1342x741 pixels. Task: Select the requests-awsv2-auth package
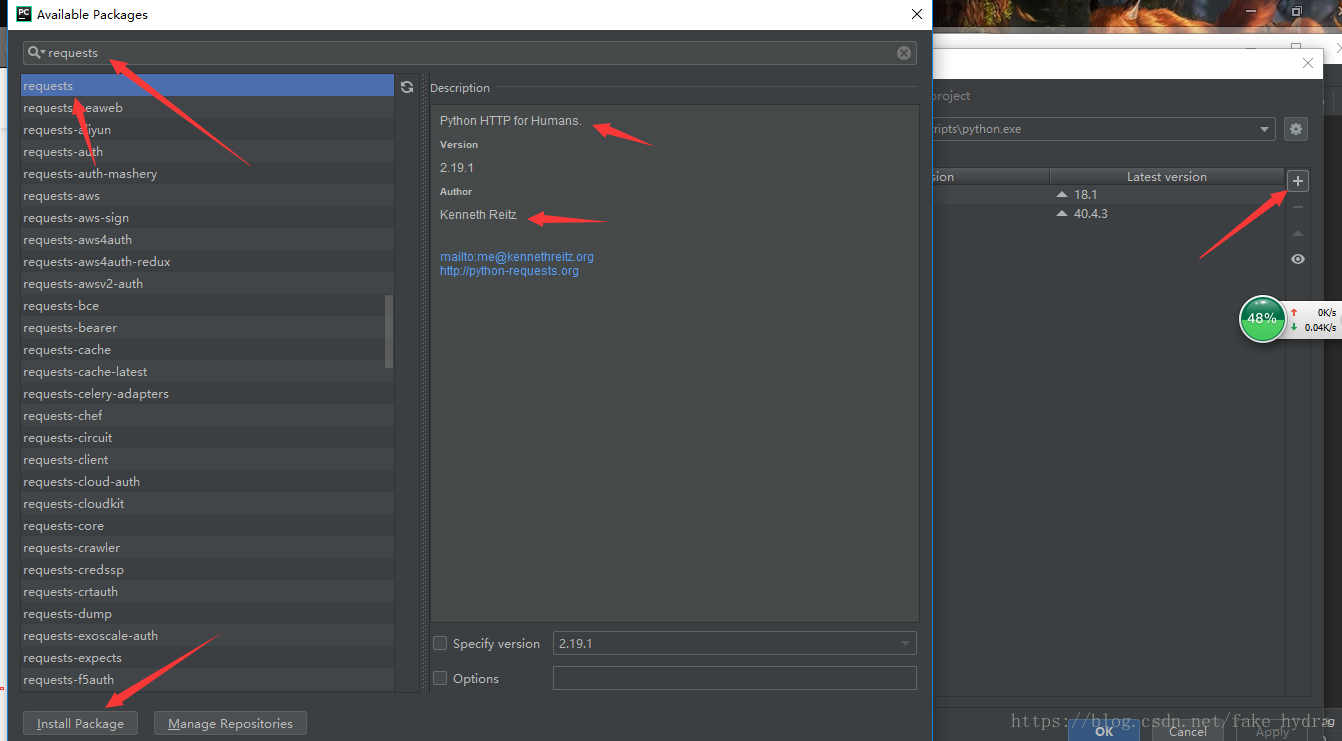click(x=207, y=284)
